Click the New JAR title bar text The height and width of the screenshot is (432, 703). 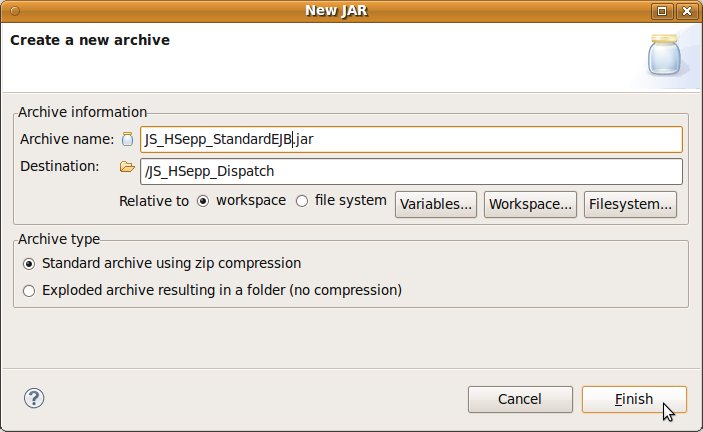pos(351,11)
